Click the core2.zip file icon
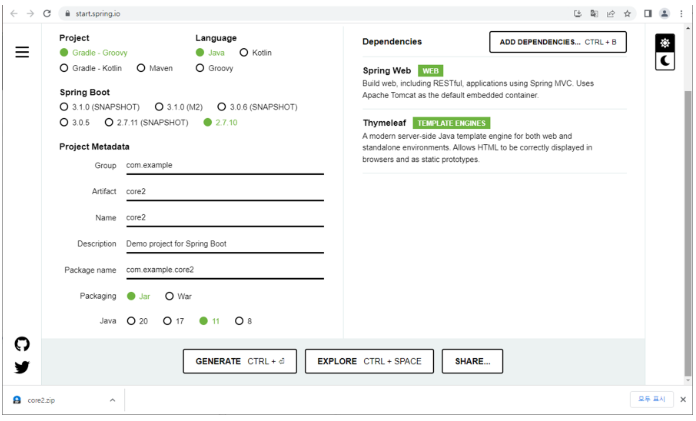Image resolution: width=696 pixels, height=421 pixels. [x=17, y=400]
